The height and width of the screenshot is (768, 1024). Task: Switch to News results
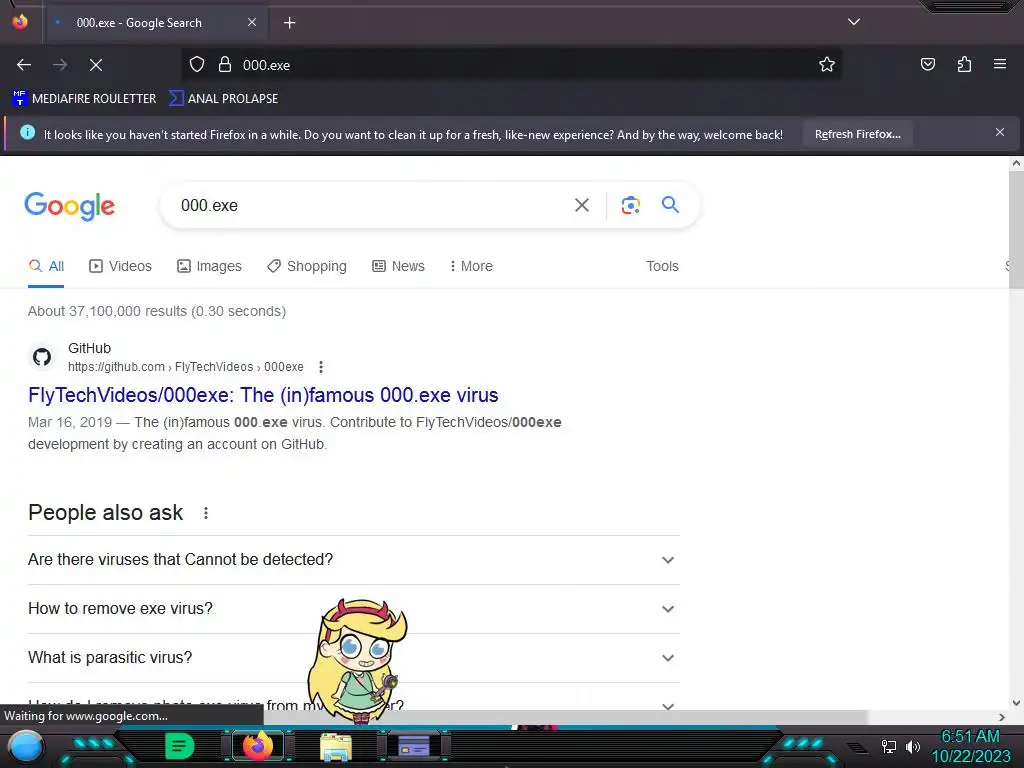point(398,266)
